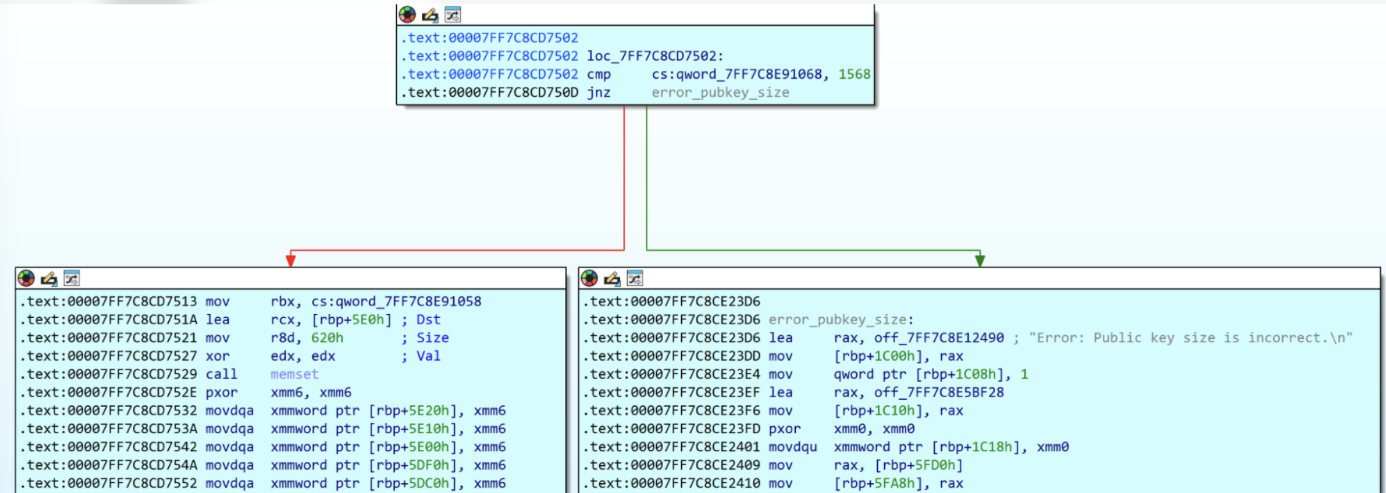
Task: Click the memset call target
Action: pyautogui.click(x=294, y=374)
